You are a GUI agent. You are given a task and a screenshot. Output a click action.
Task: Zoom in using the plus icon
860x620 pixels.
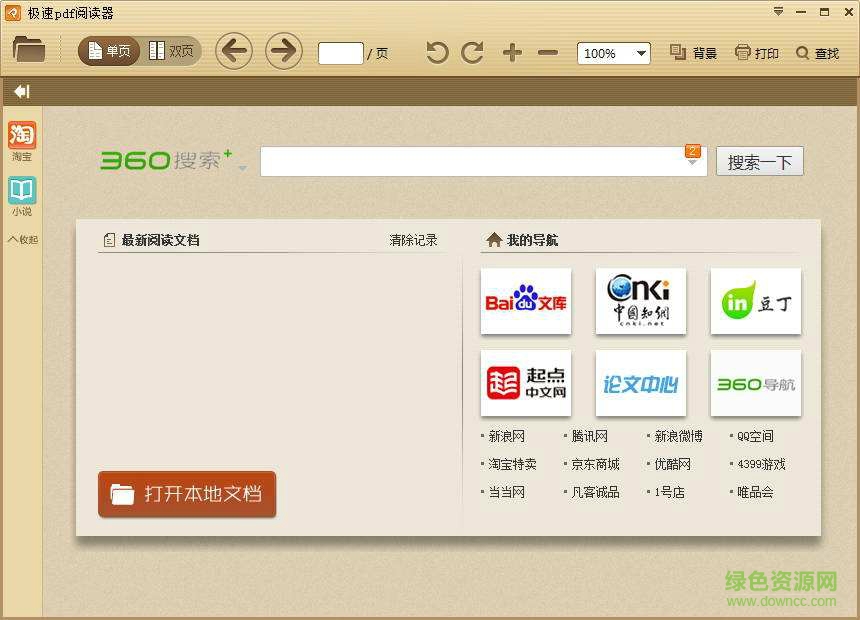[511, 52]
